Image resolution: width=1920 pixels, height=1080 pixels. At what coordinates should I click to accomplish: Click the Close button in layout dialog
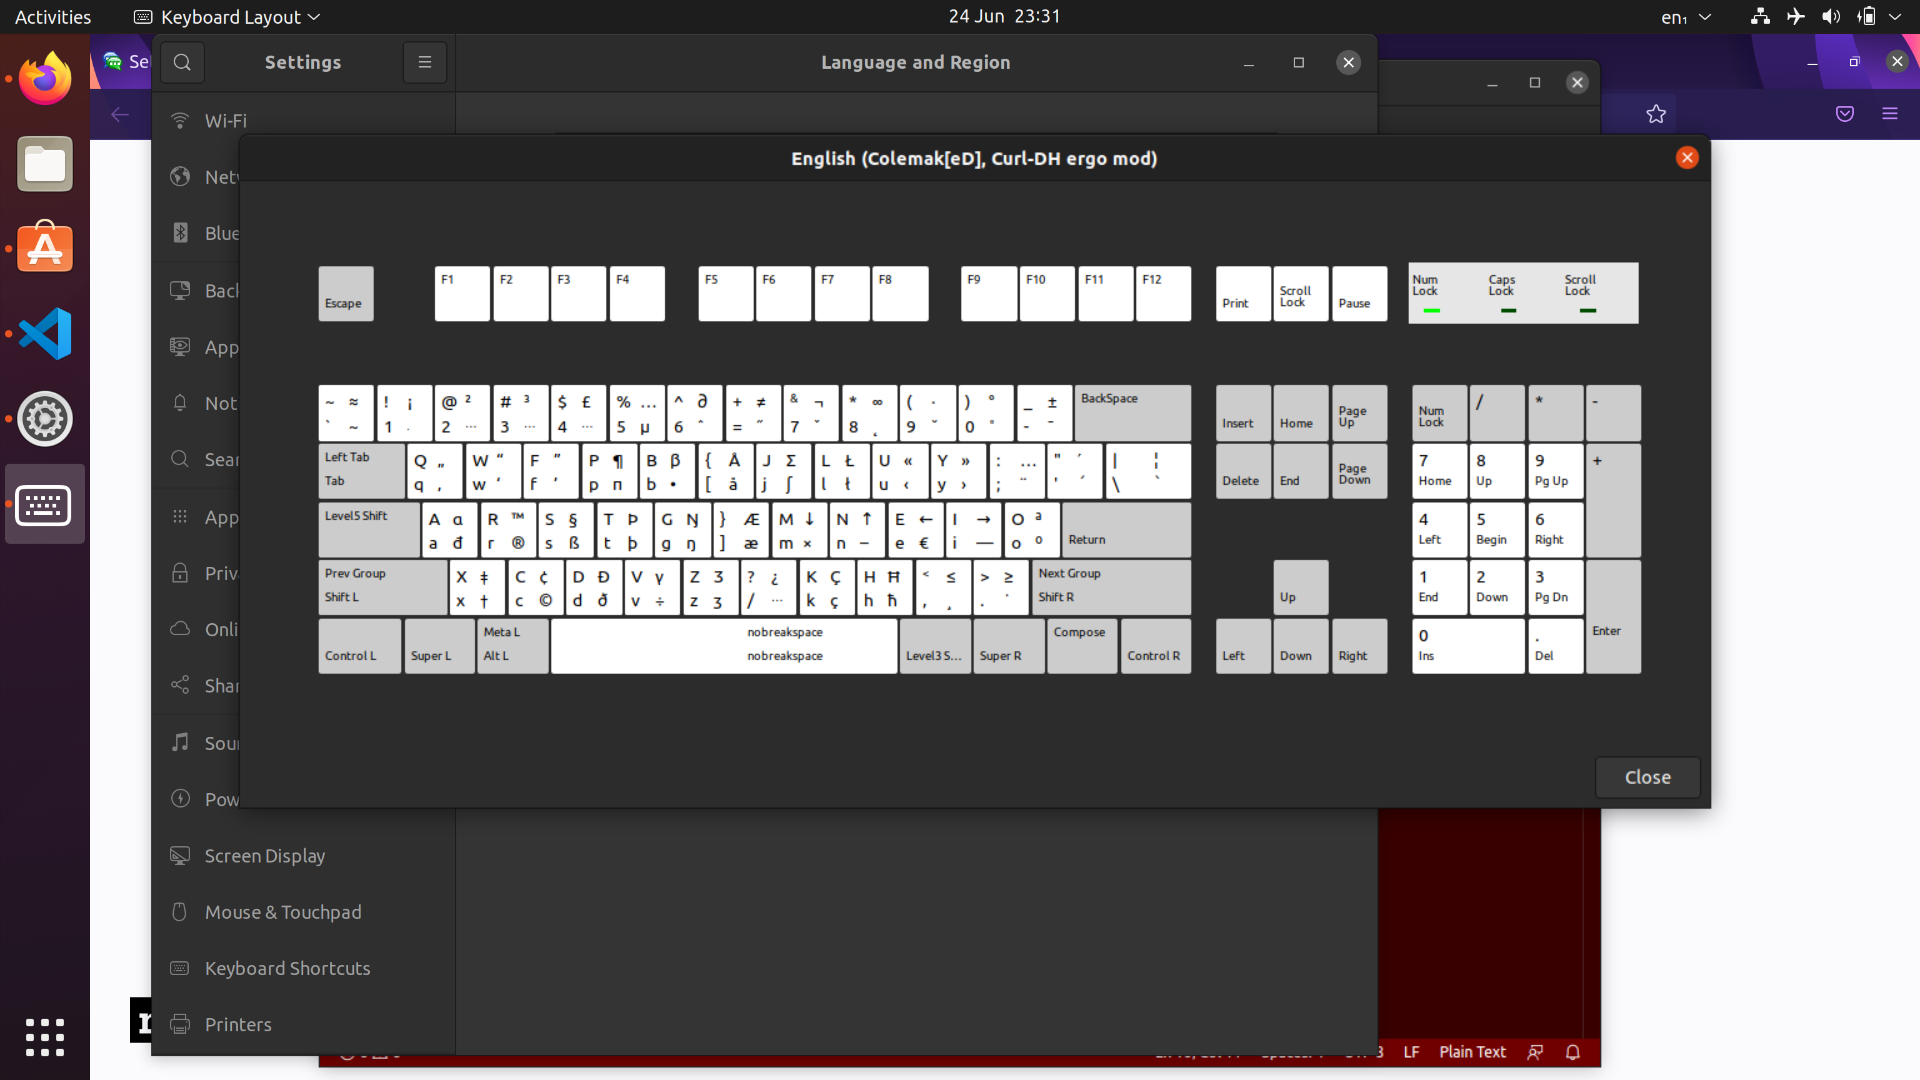[1647, 777]
